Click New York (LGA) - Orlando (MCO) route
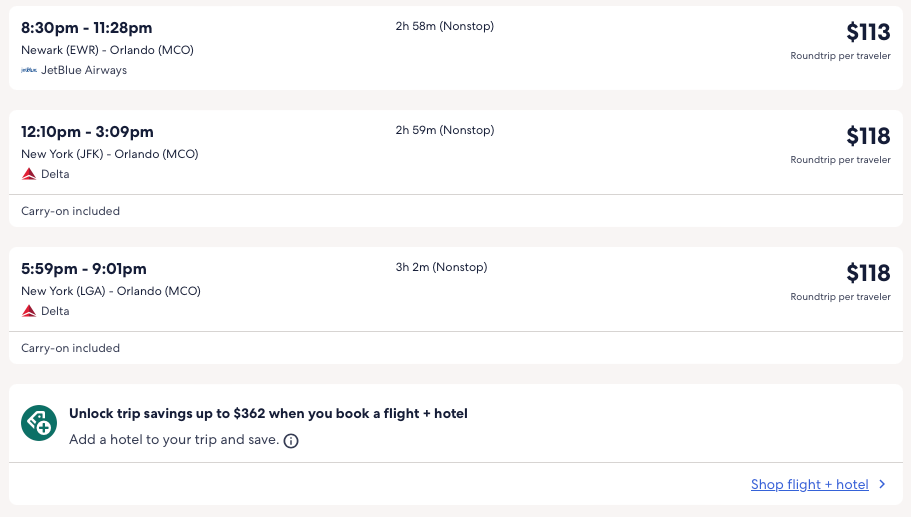The image size is (911, 517). coord(110,291)
